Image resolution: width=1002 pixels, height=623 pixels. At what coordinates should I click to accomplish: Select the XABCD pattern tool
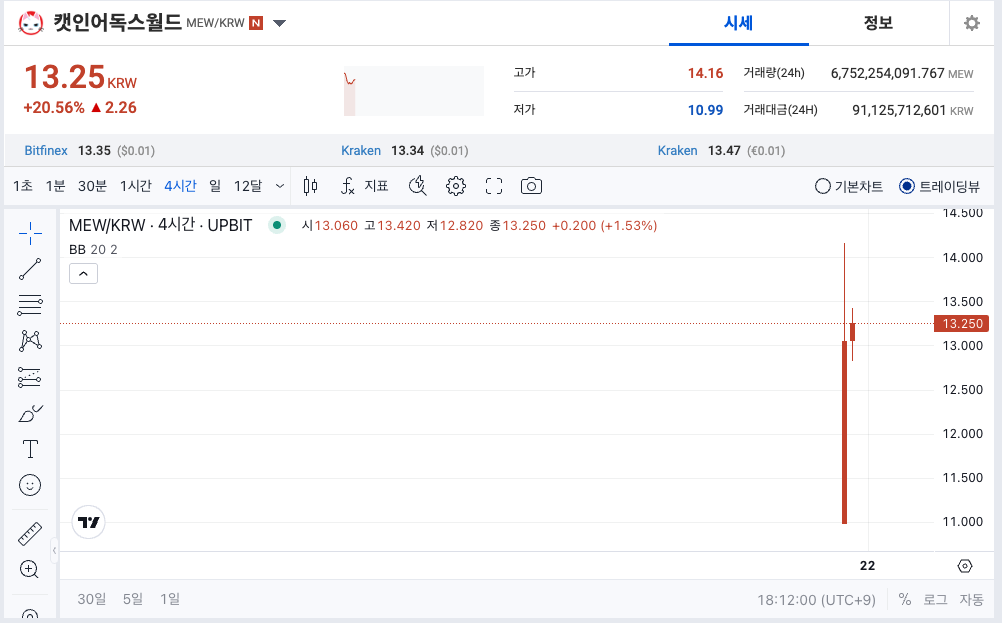(x=30, y=341)
